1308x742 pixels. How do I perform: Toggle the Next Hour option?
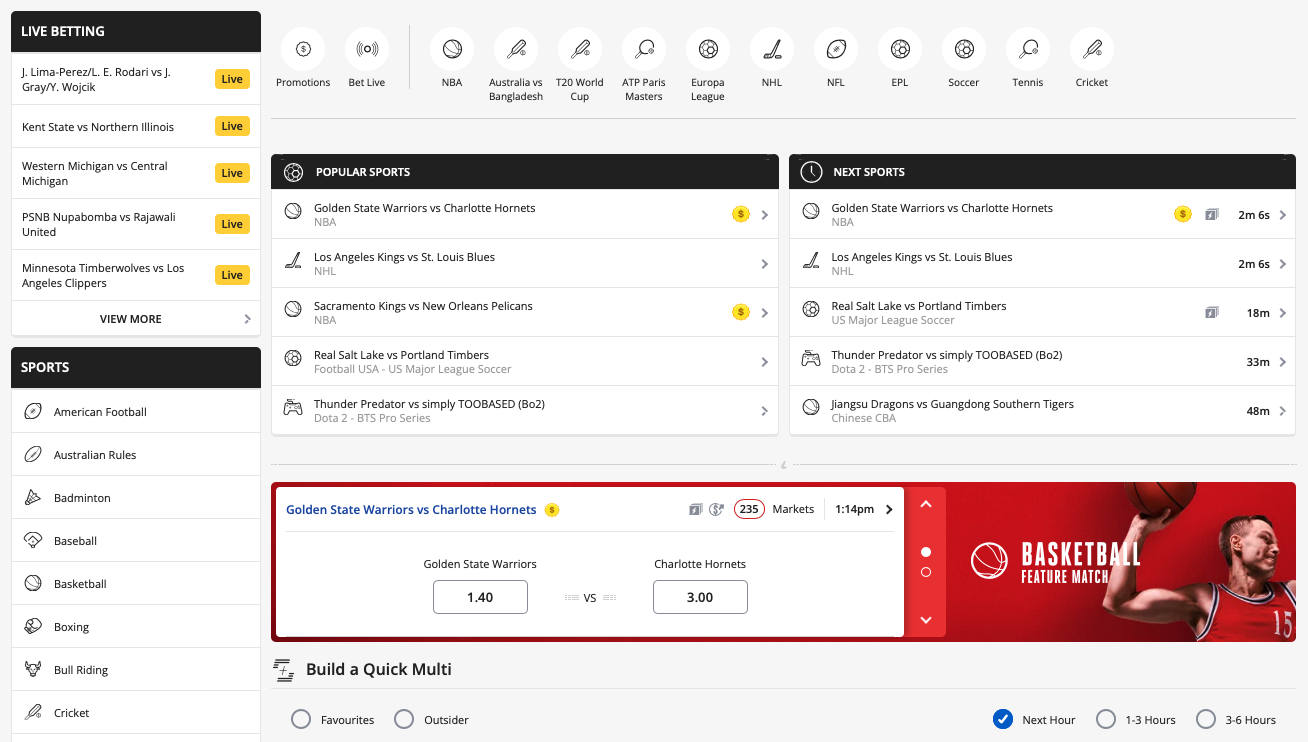point(1003,719)
